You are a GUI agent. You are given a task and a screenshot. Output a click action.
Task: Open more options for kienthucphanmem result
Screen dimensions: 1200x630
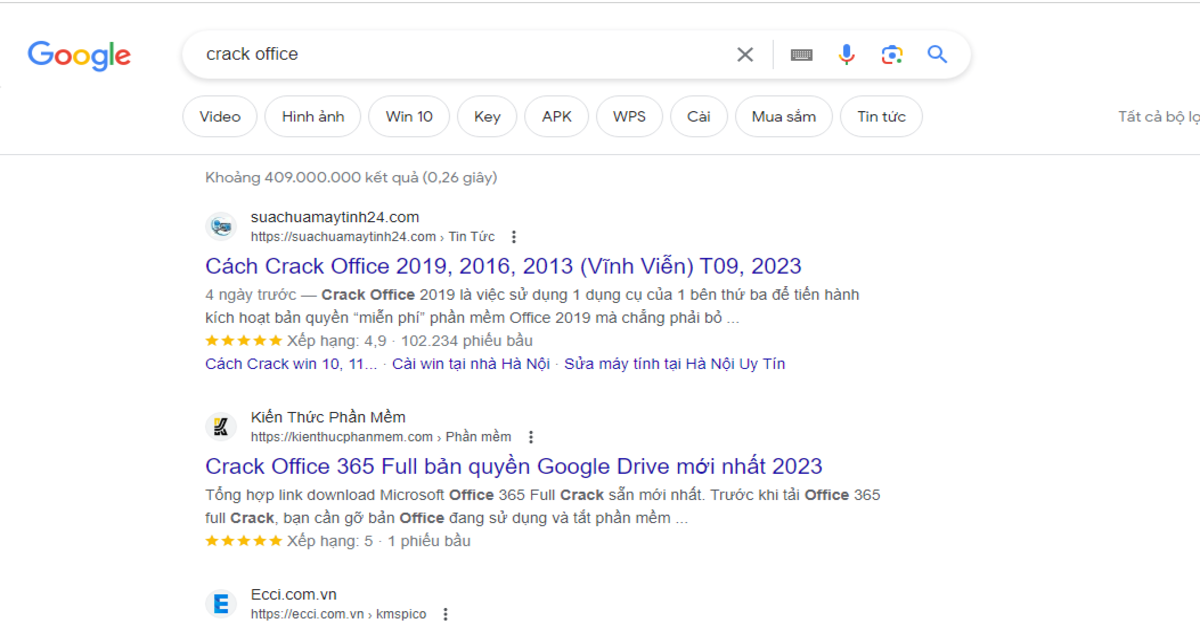pos(531,437)
